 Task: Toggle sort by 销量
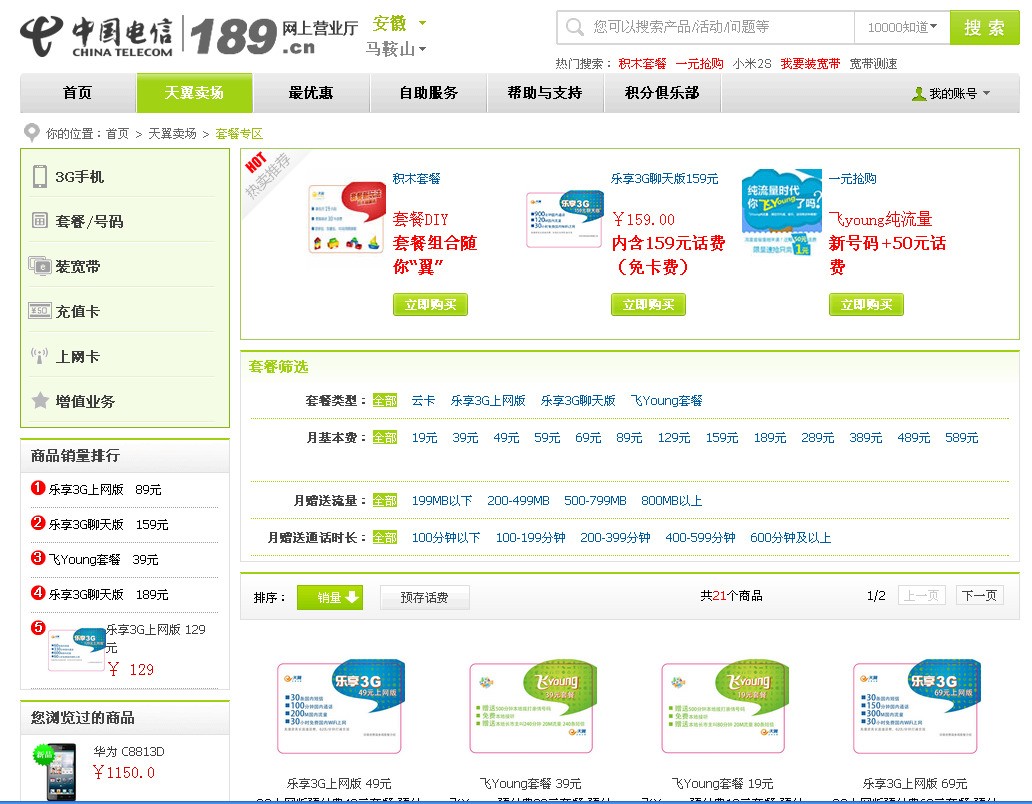click(x=330, y=597)
